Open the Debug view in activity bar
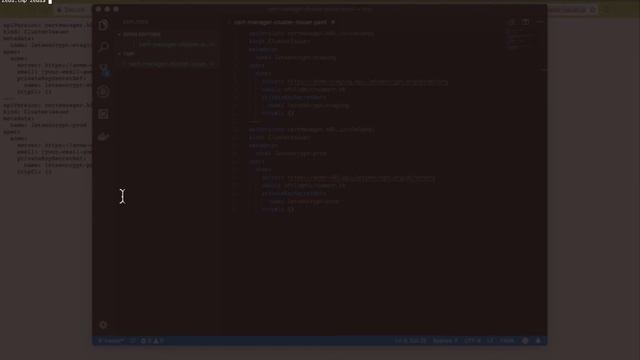 [103, 92]
